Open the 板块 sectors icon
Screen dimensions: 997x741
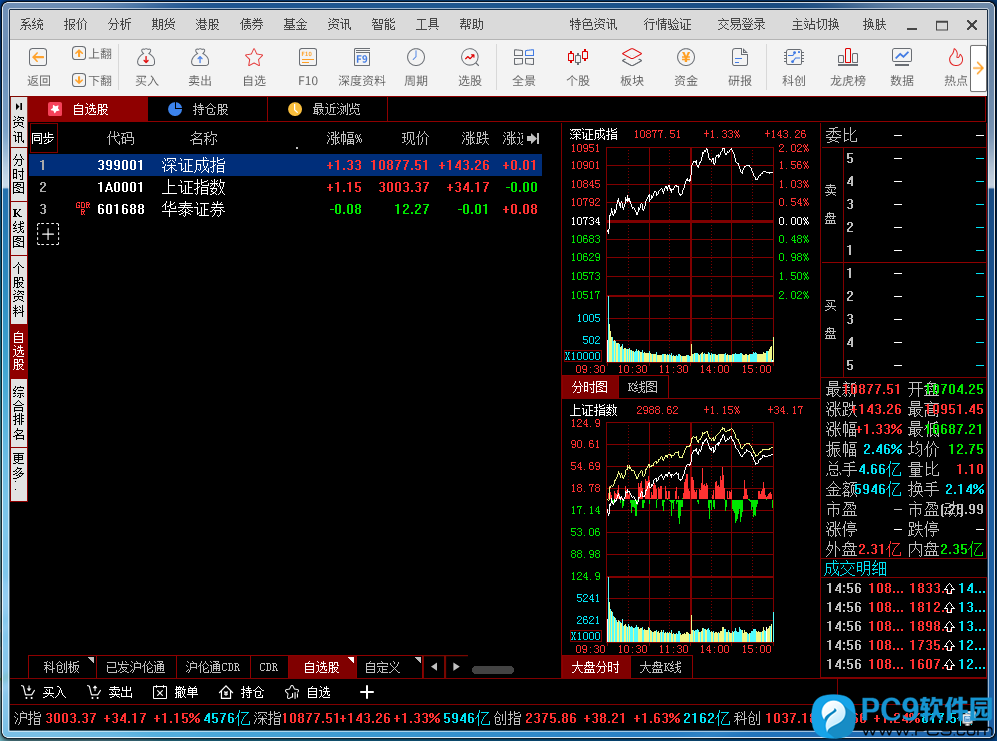632,58
